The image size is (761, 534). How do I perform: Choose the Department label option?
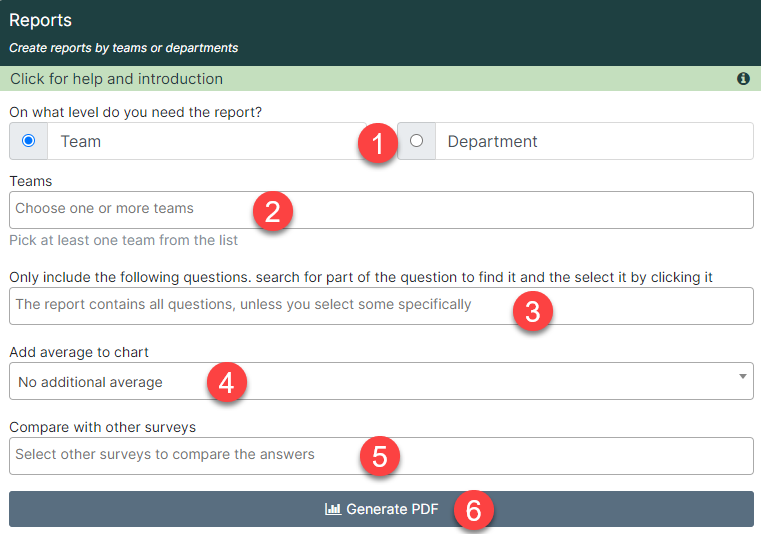coord(492,141)
